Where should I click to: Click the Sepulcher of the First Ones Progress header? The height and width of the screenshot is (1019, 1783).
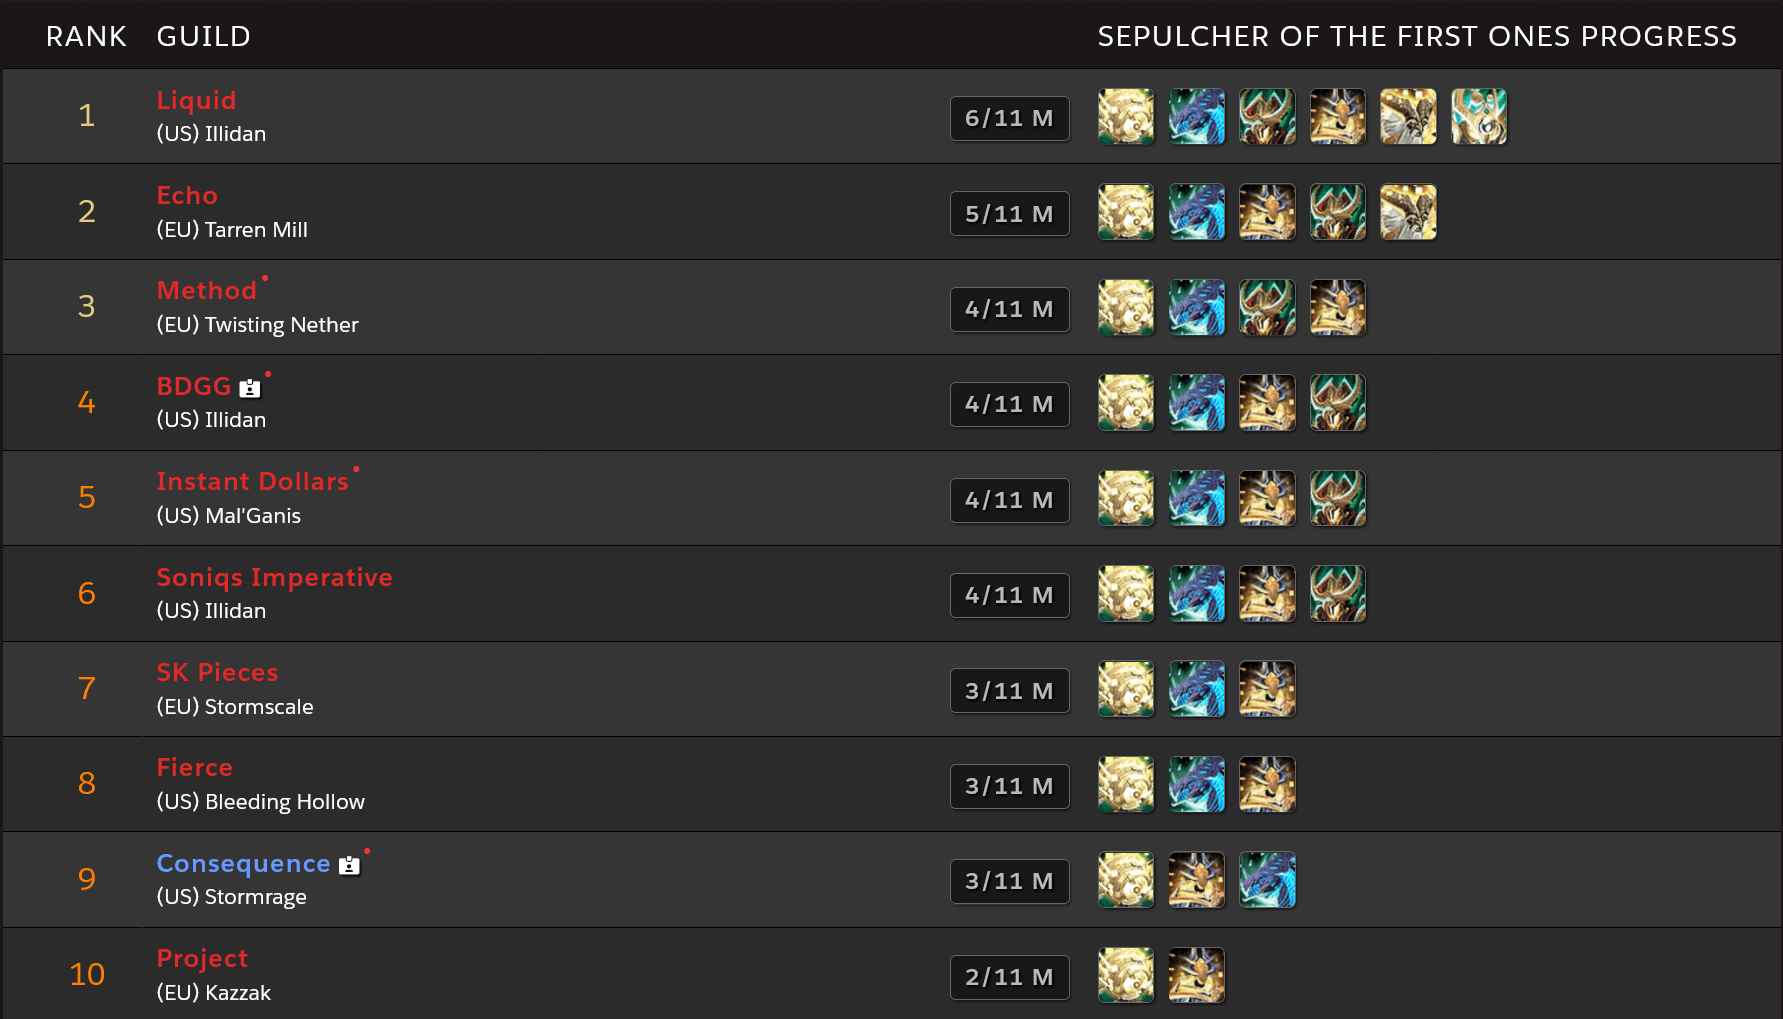pyautogui.click(x=1417, y=36)
